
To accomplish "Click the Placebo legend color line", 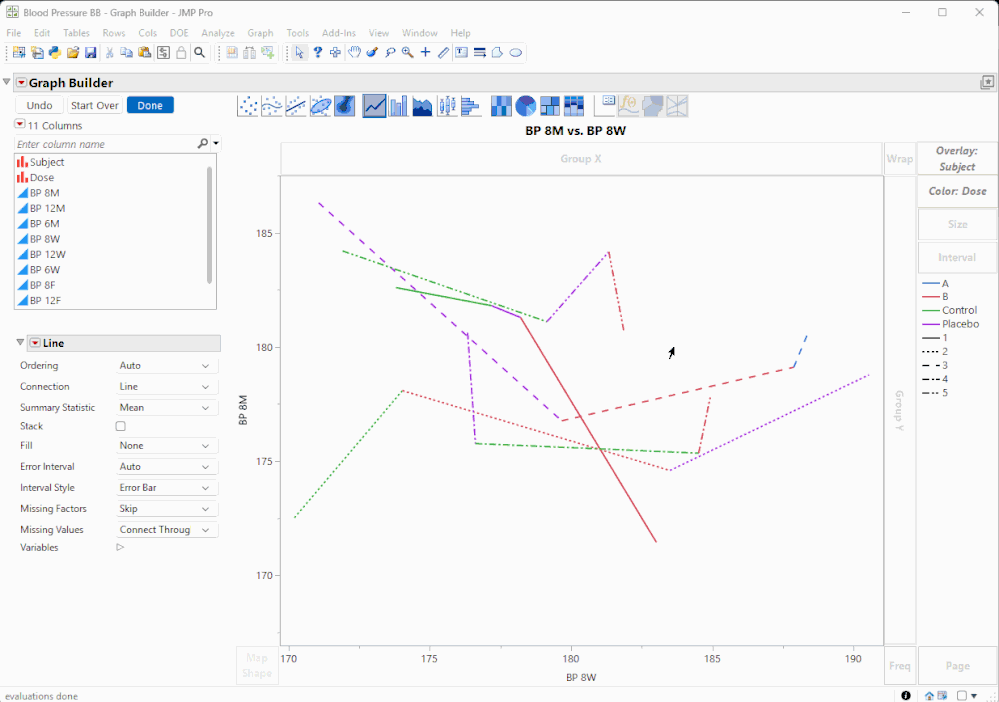I will 930,324.
